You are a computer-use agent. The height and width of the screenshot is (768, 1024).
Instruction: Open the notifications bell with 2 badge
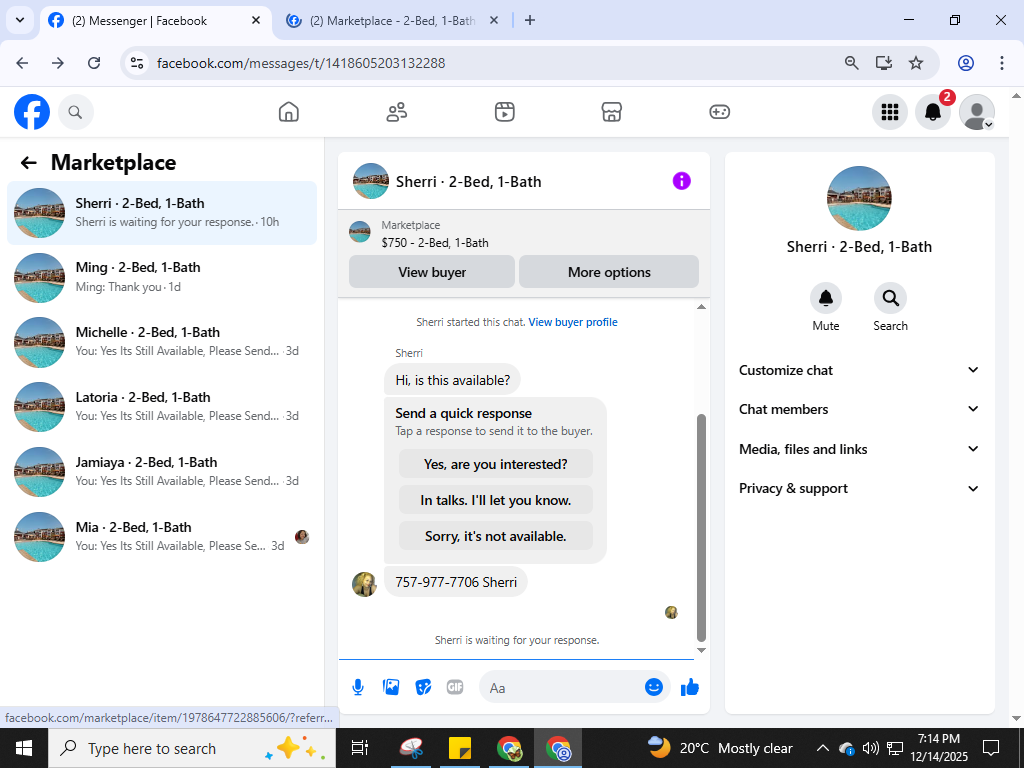click(x=933, y=112)
